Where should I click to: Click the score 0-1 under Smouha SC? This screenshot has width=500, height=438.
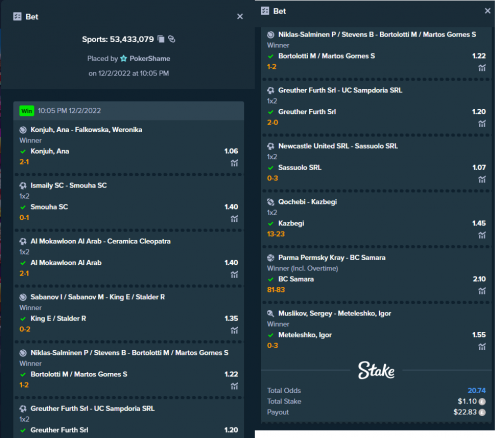tap(24, 218)
